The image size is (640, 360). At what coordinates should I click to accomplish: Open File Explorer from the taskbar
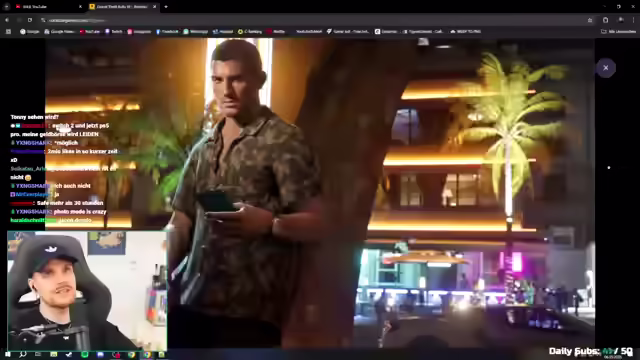click(x=53, y=354)
